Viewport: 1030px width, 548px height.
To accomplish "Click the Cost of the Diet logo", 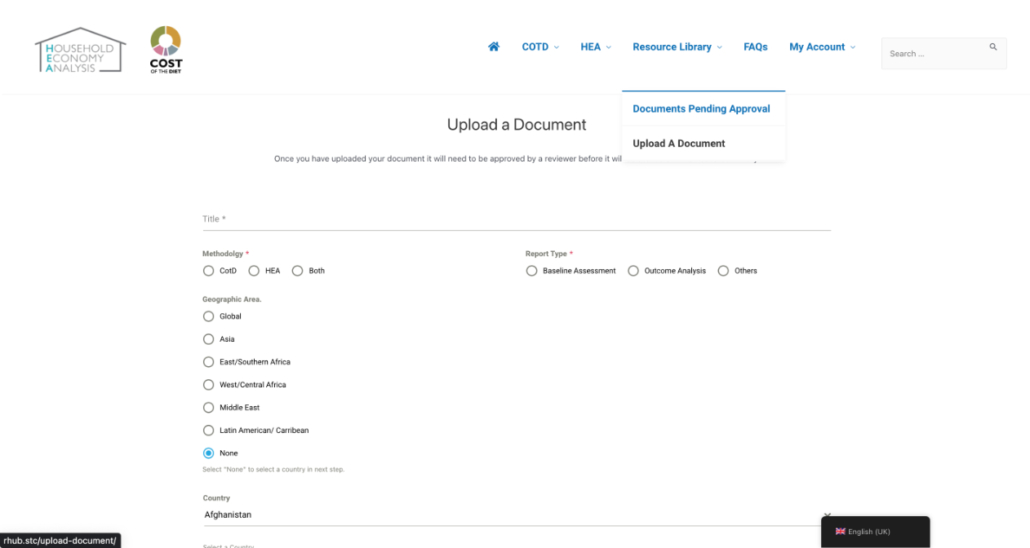I will [166, 50].
